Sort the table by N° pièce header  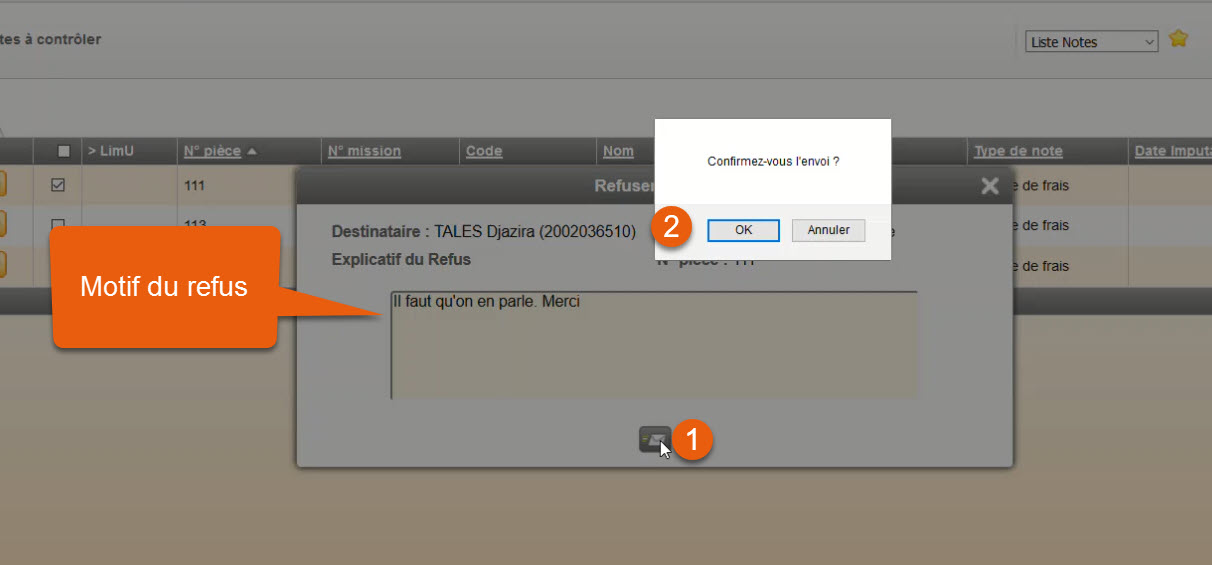coord(212,151)
